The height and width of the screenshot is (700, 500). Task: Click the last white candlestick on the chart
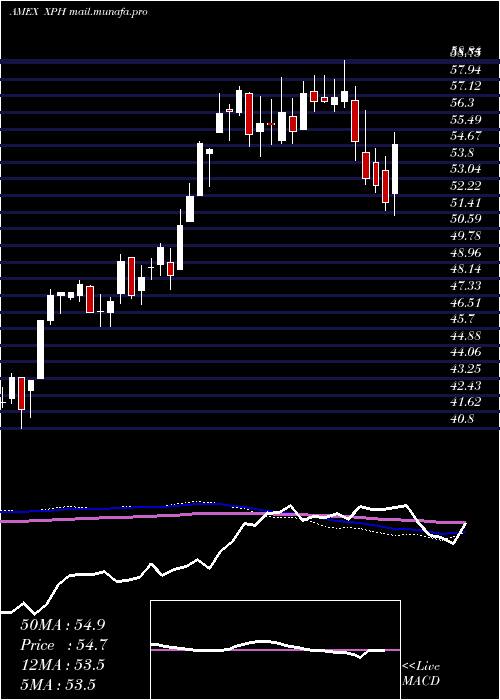pos(395,169)
